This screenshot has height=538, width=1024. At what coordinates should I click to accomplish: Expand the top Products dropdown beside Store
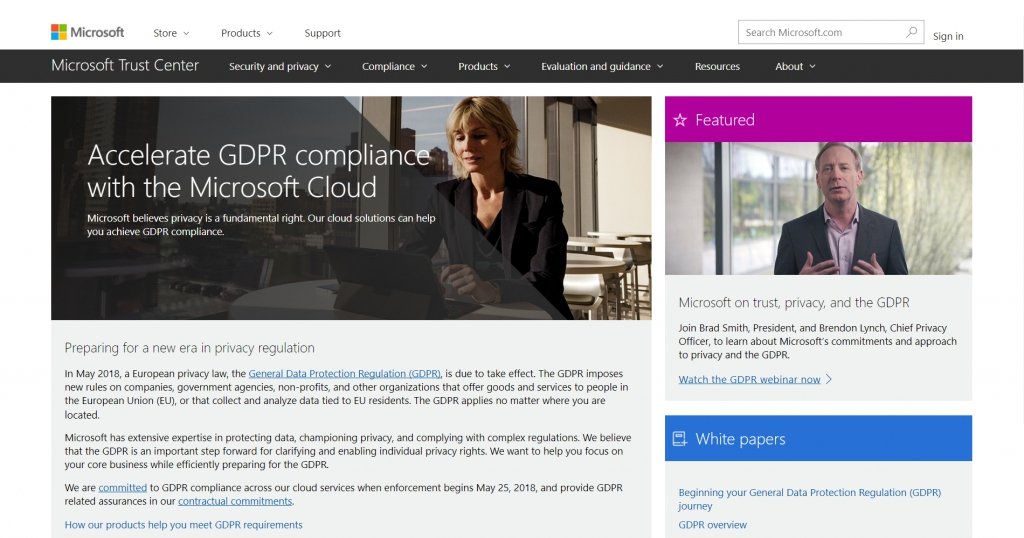pos(246,33)
